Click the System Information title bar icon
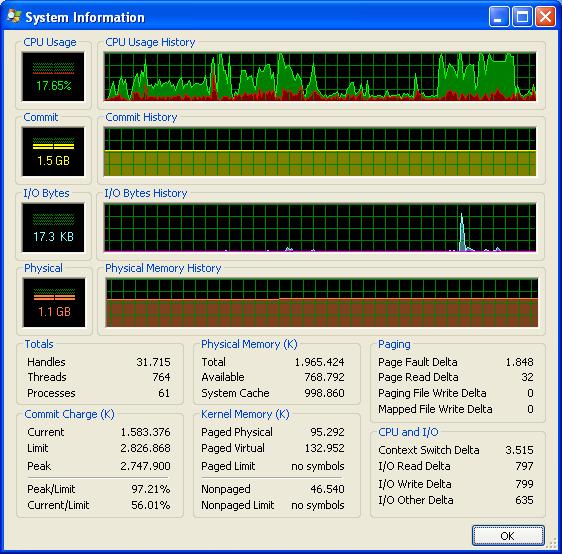Viewport: 562px width, 554px height. tap(14, 16)
